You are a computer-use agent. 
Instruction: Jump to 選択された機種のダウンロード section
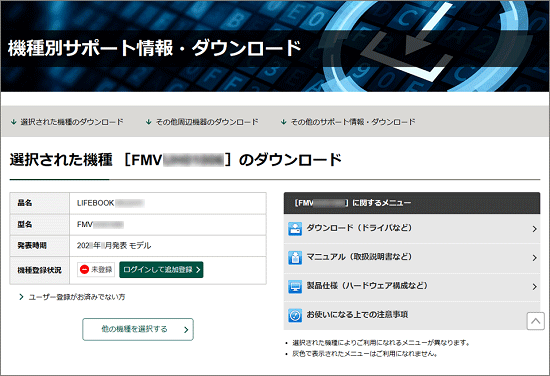[72, 122]
